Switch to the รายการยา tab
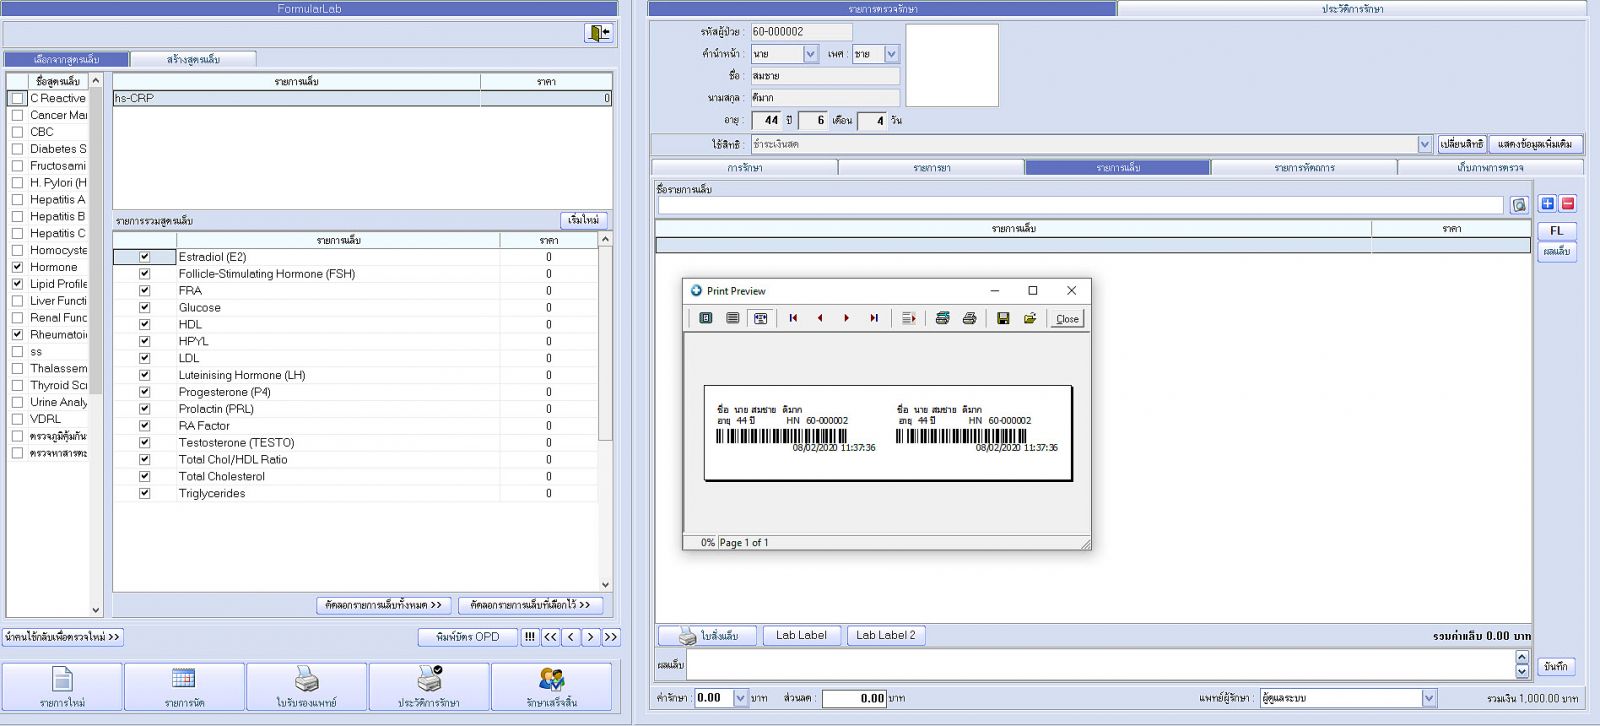 (x=931, y=168)
